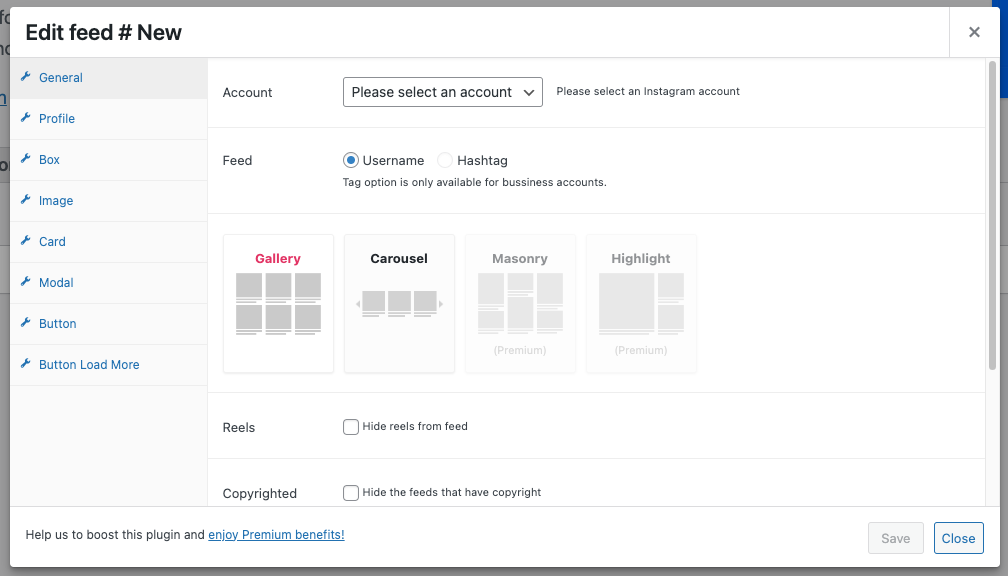The height and width of the screenshot is (576, 1008).
Task: Enable Hide reels from feed checkbox
Action: tap(351, 427)
